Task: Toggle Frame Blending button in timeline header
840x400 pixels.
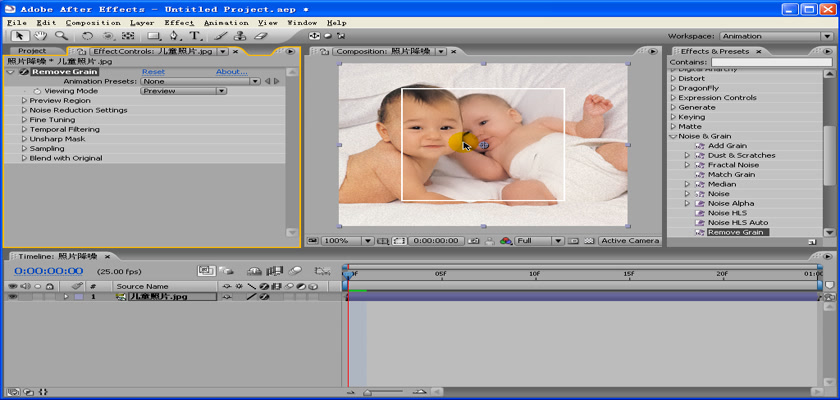Action: pyautogui.click(x=275, y=271)
